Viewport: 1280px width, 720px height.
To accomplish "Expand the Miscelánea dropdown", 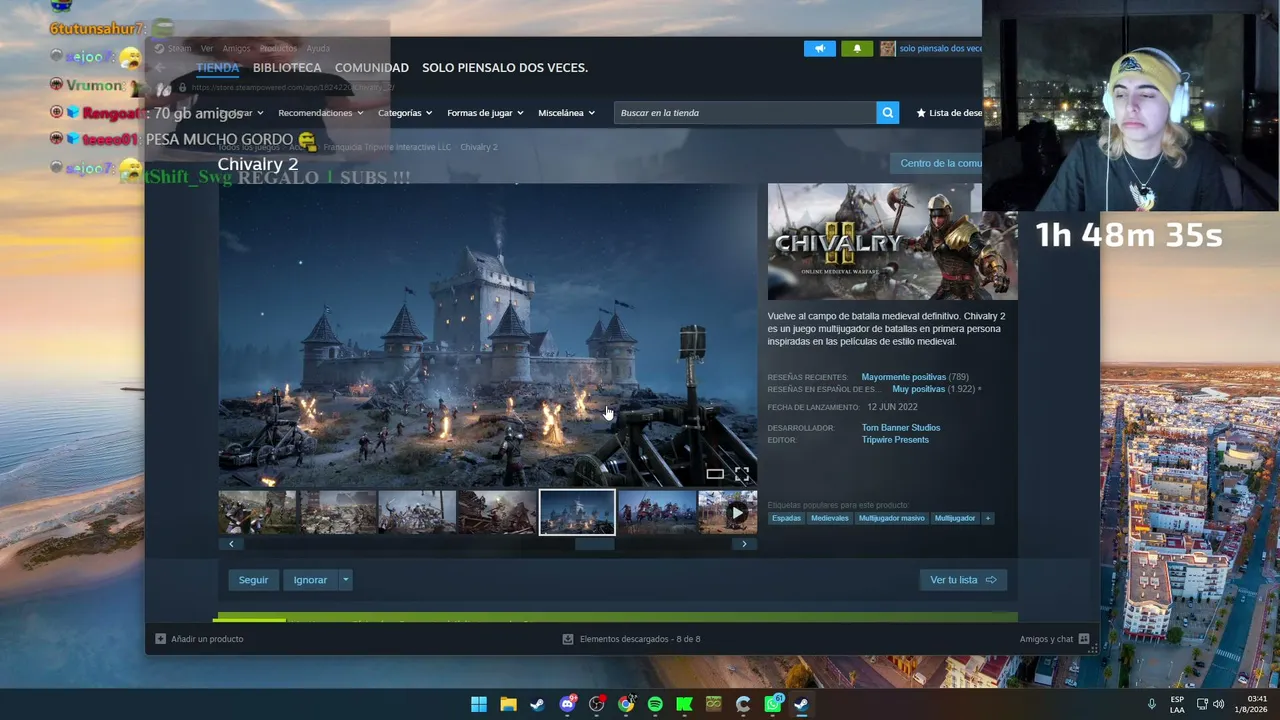I will pos(566,113).
